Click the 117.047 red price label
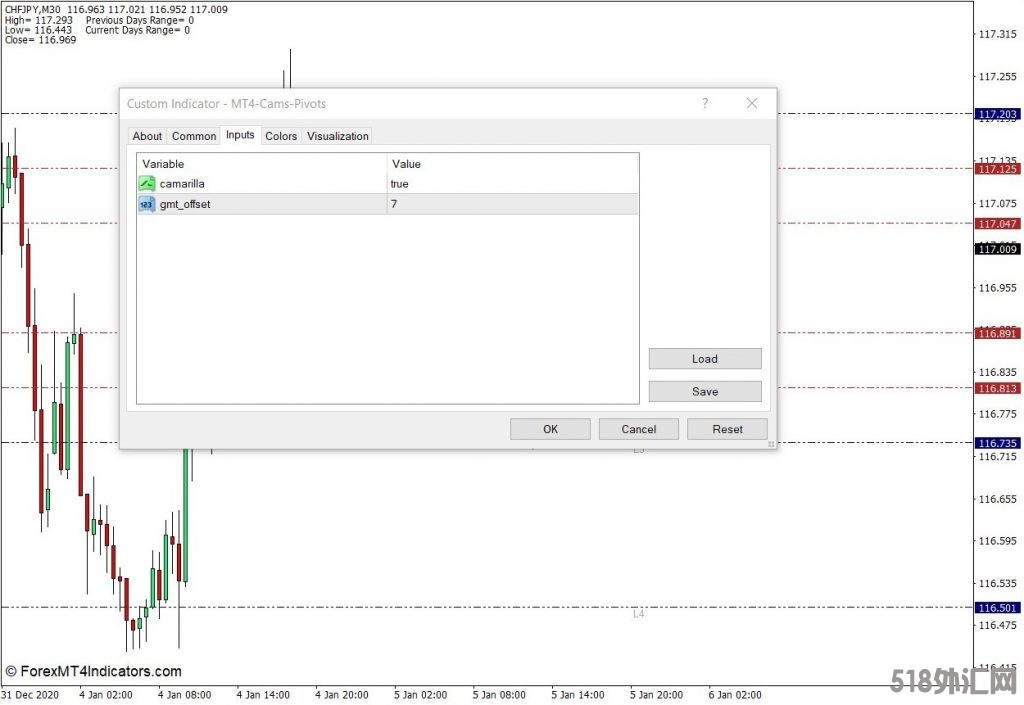The image size is (1024, 705). [x=997, y=224]
